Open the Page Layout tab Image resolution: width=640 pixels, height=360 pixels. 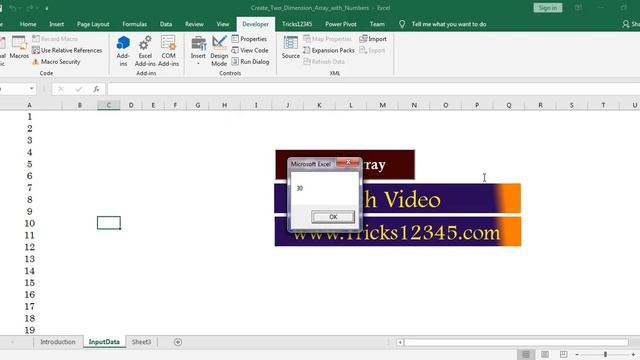click(x=93, y=24)
